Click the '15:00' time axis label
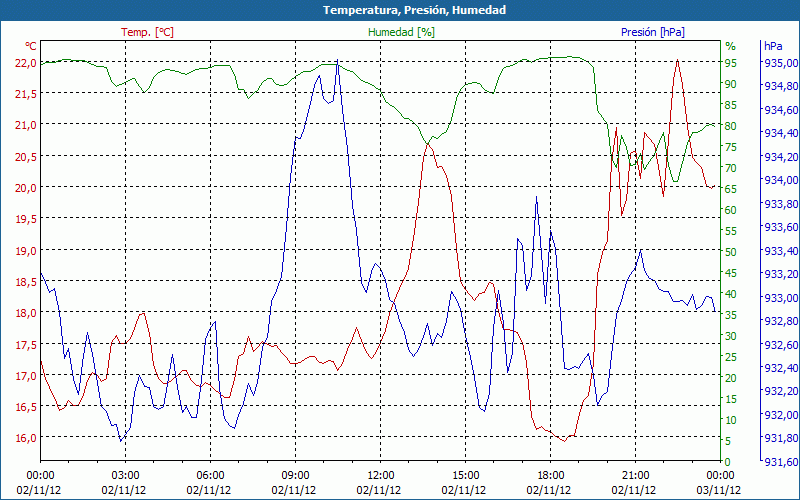The width and height of the screenshot is (800, 500). pyautogui.click(x=465, y=476)
